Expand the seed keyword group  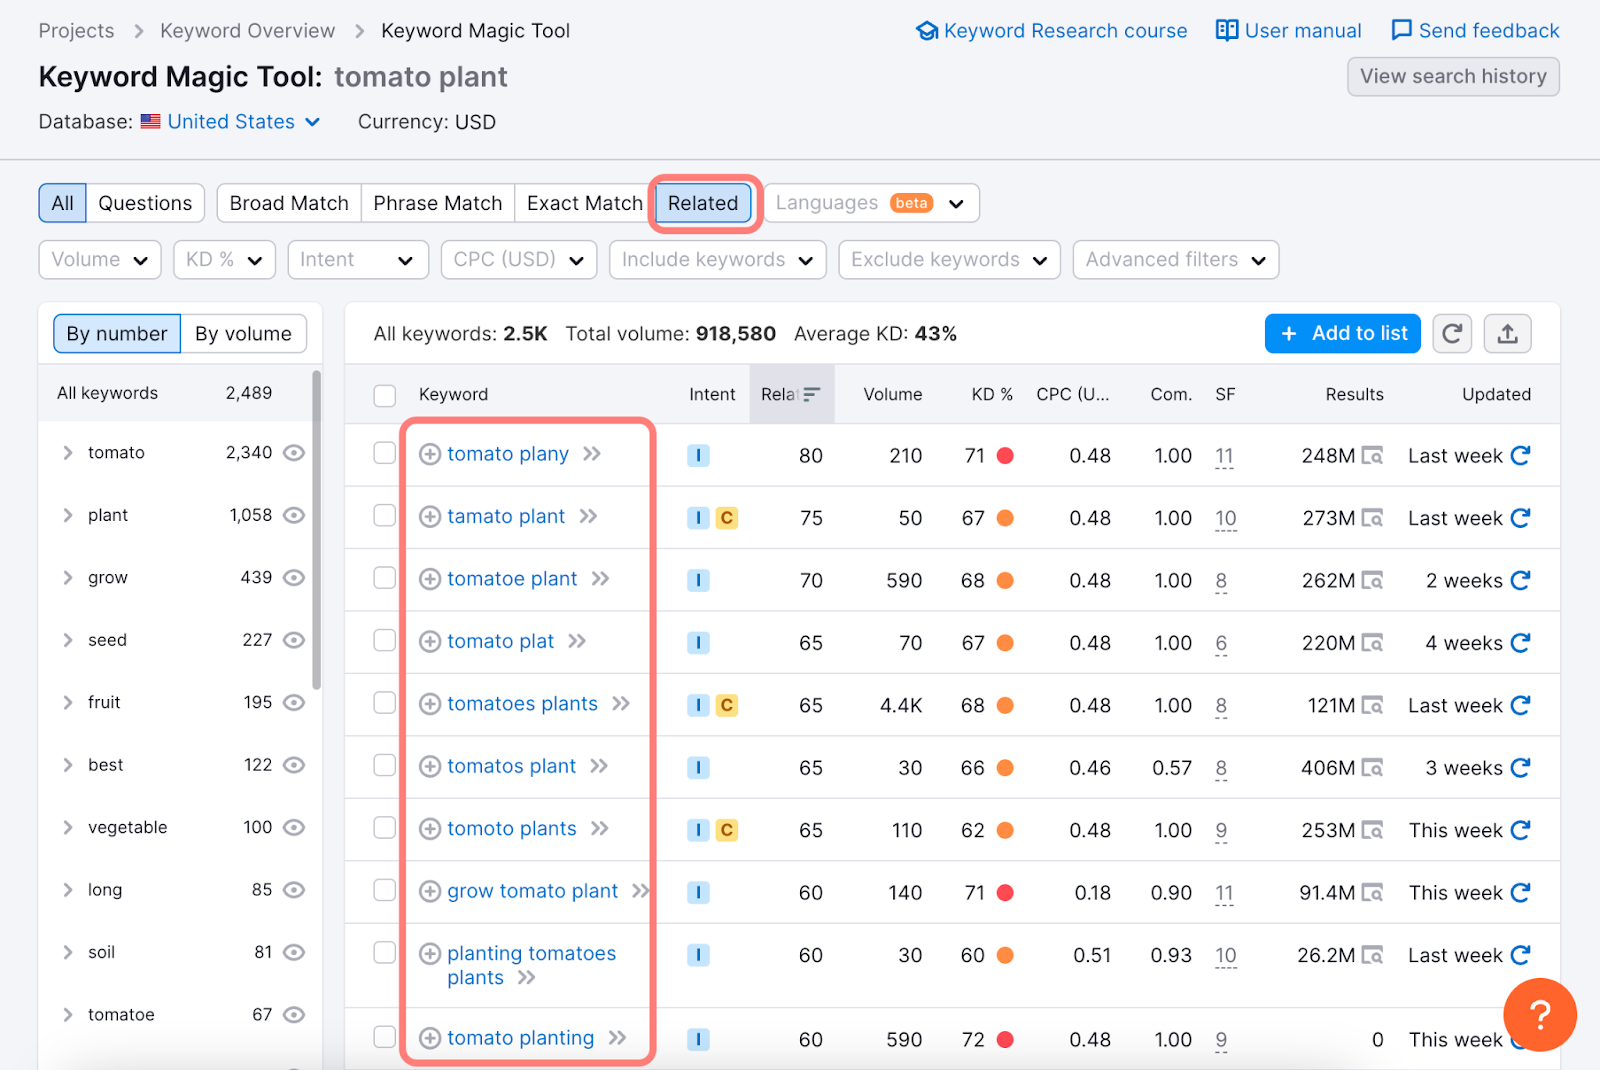(x=68, y=640)
